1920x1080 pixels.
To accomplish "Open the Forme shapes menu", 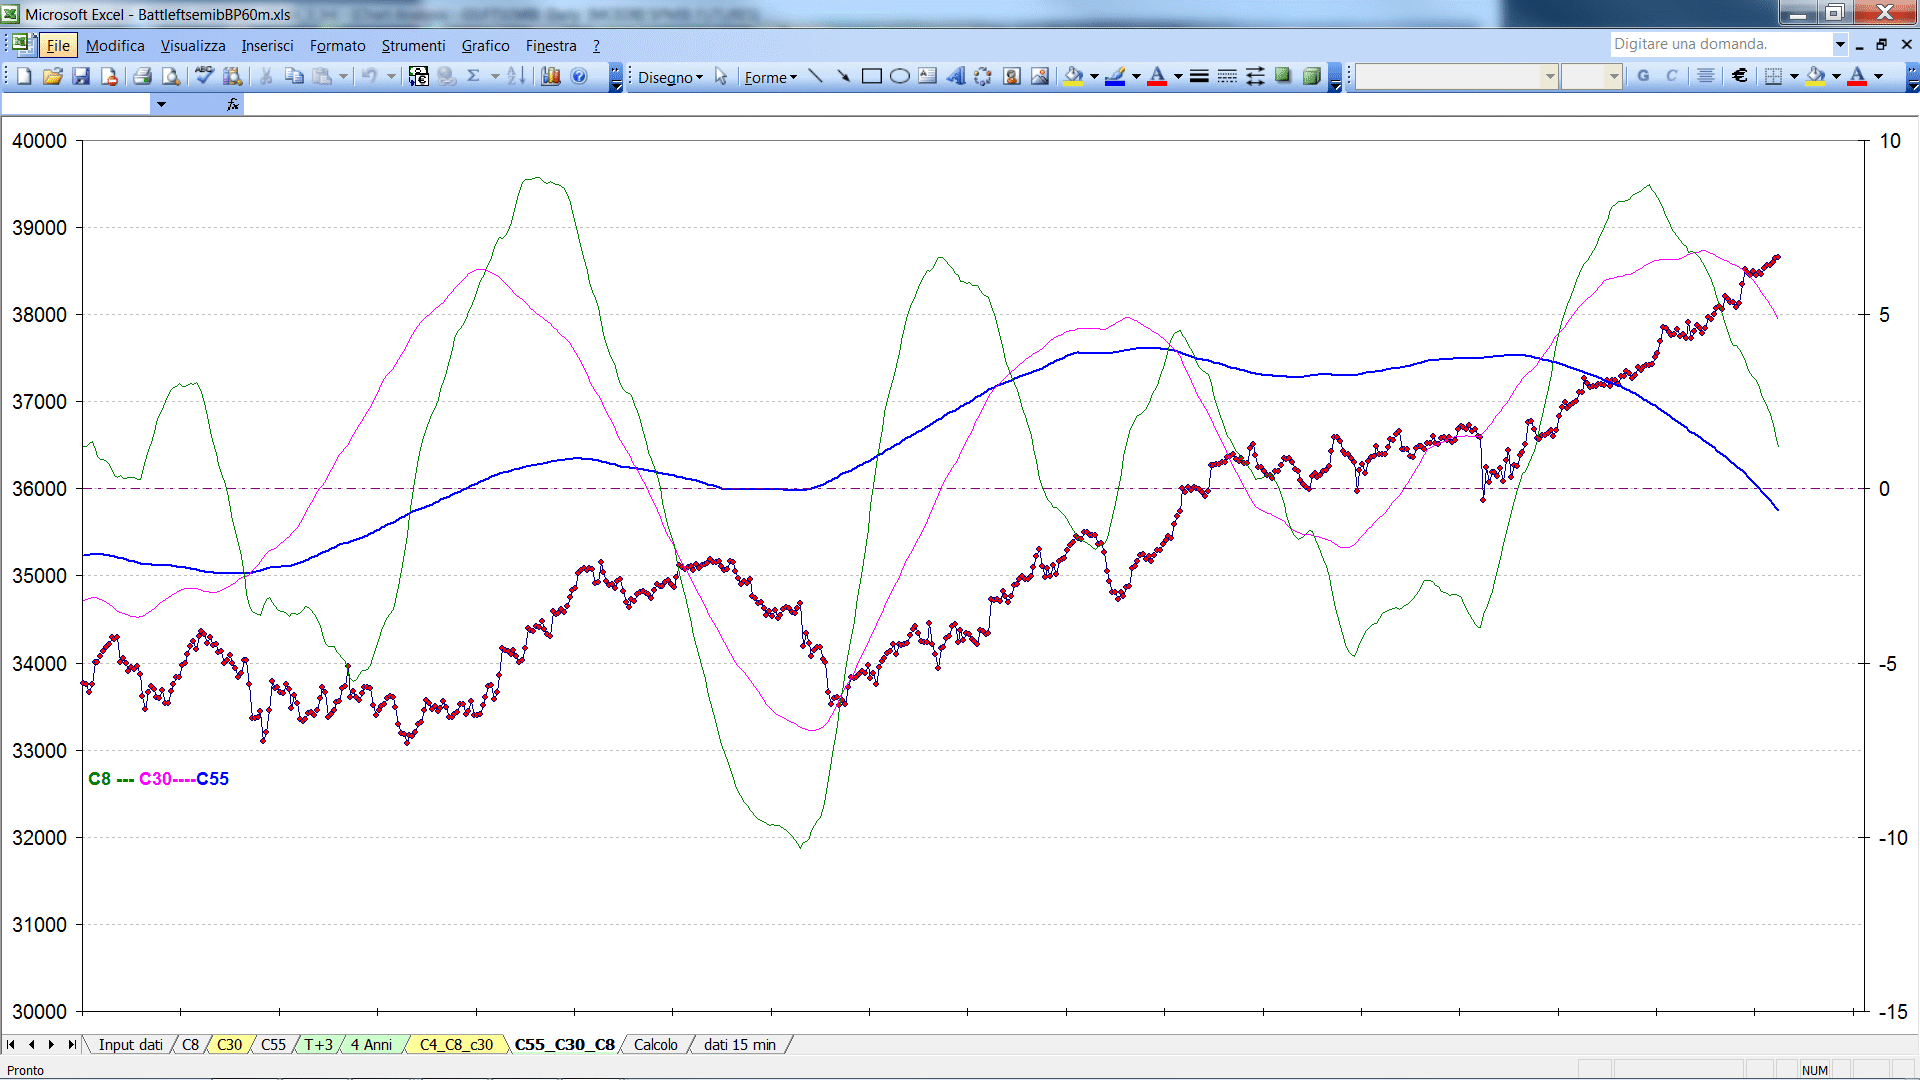I will pos(770,77).
